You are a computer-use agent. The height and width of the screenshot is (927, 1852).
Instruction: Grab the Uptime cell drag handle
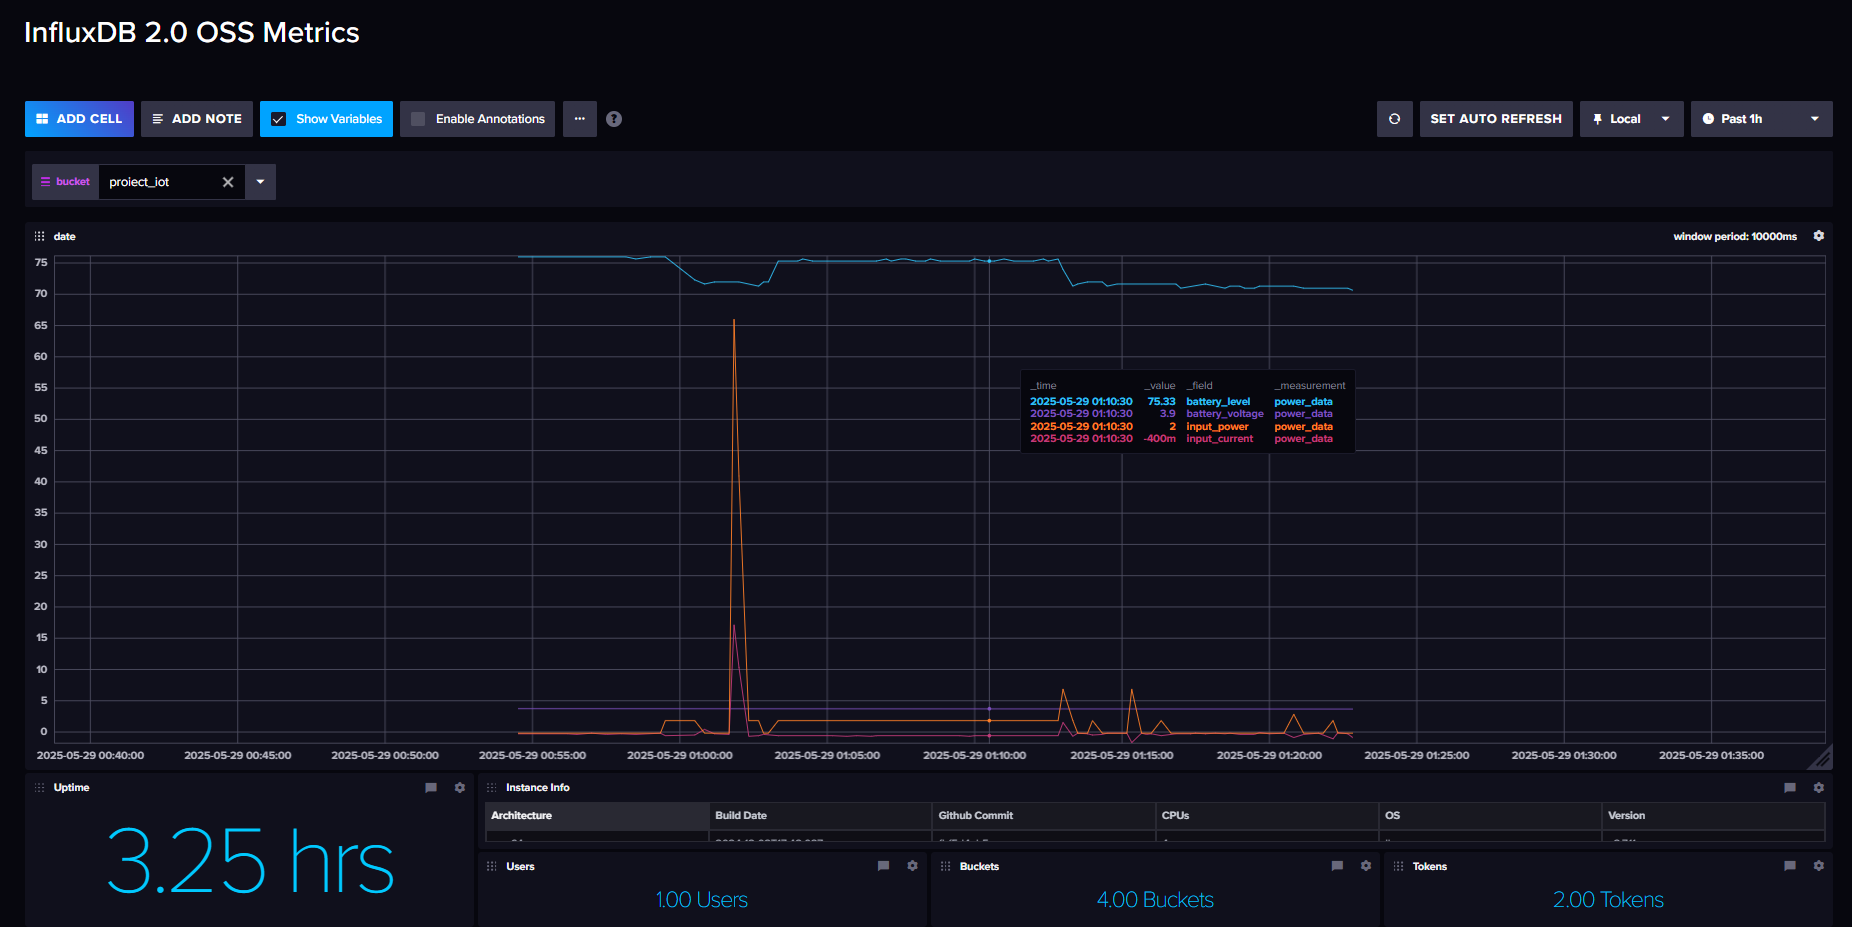pos(40,788)
